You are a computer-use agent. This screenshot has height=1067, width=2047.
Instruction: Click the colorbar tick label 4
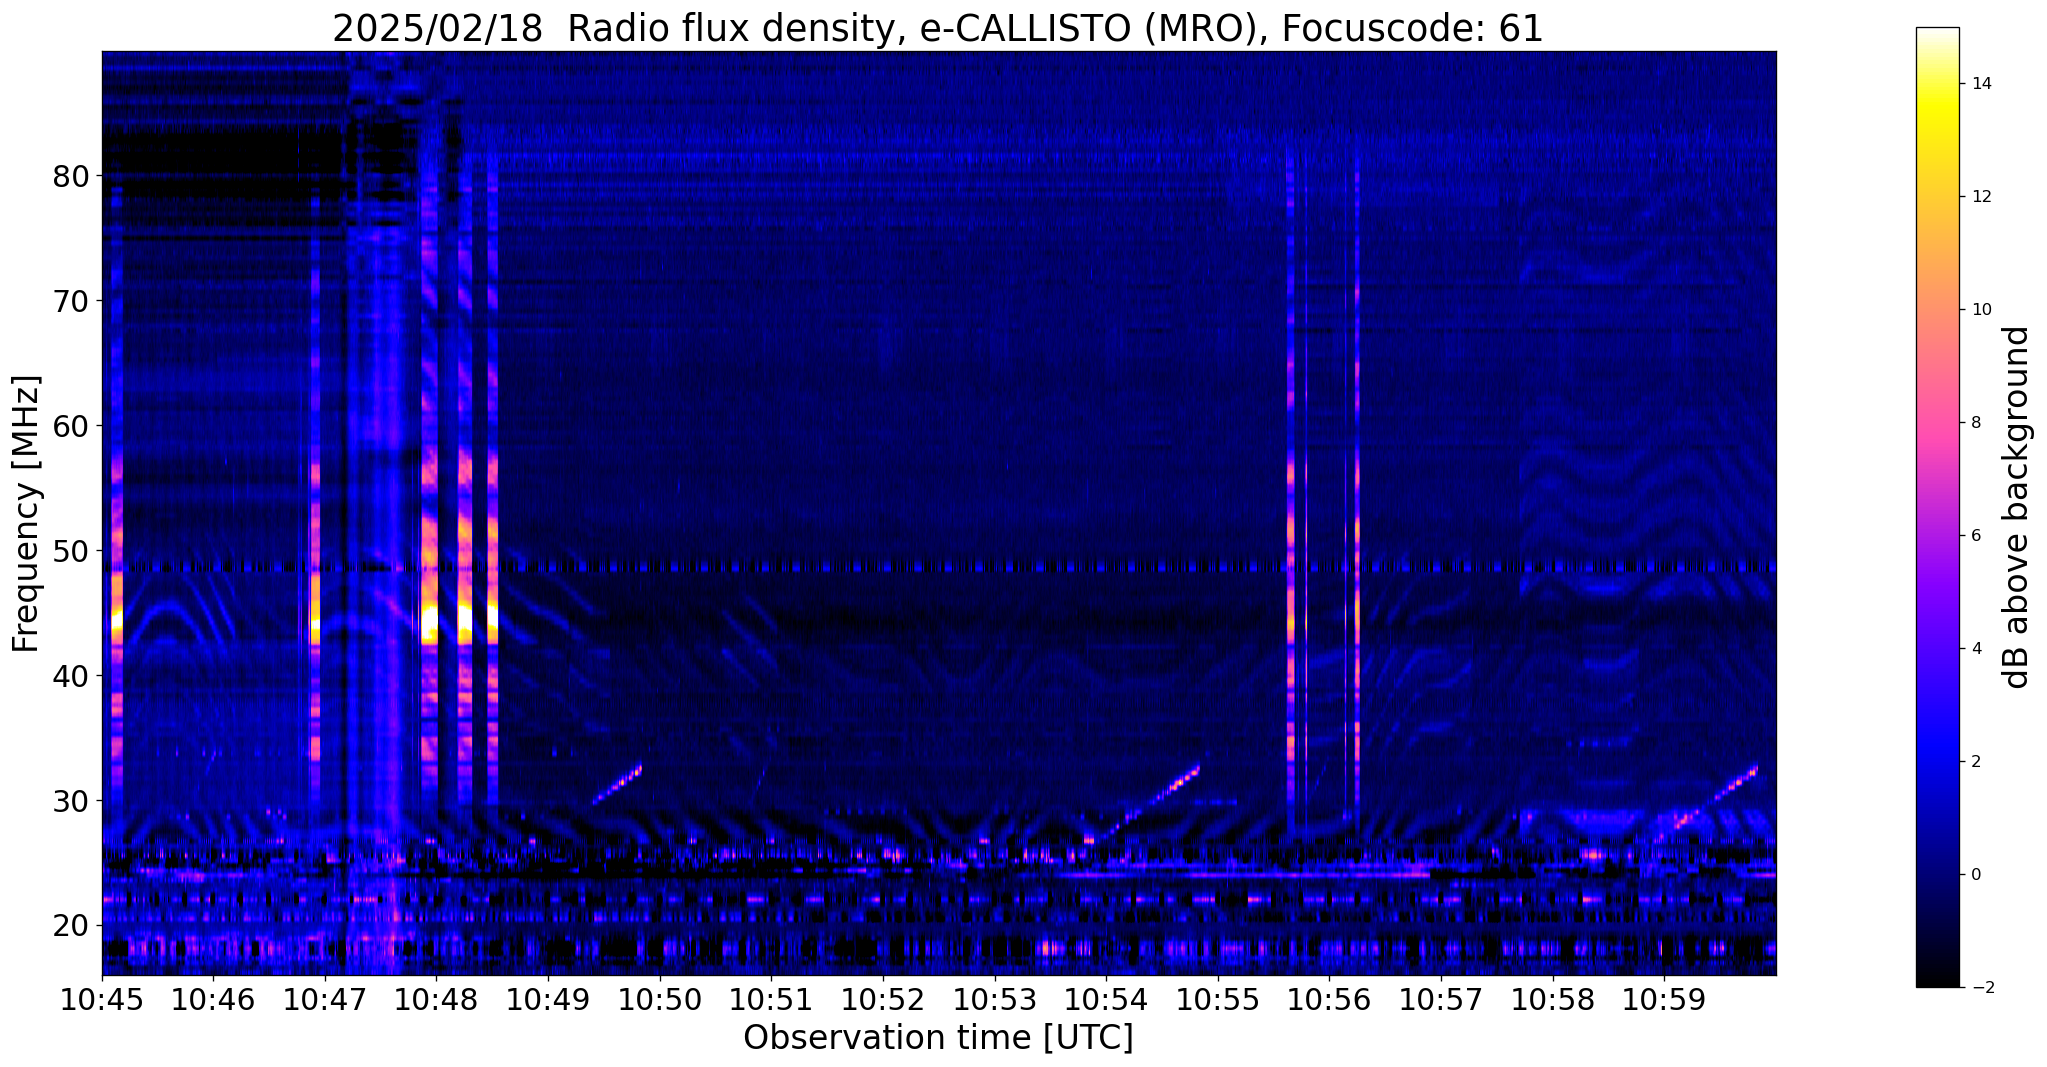1975,649
